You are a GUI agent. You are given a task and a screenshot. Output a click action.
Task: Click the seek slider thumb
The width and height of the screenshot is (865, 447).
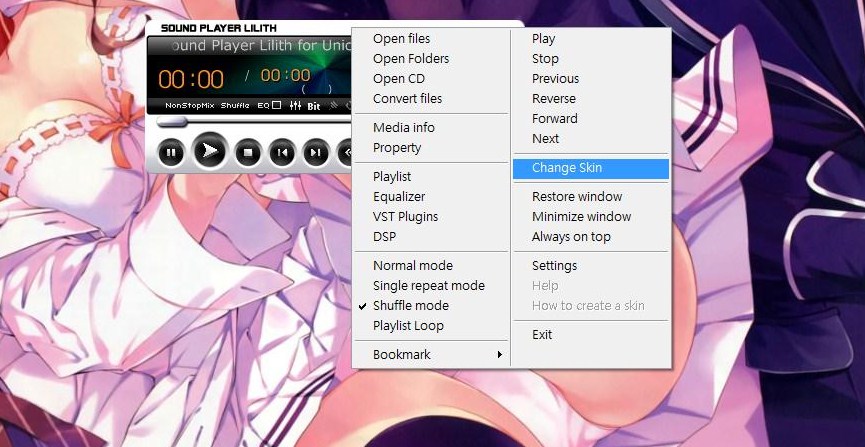coord(172,121)
